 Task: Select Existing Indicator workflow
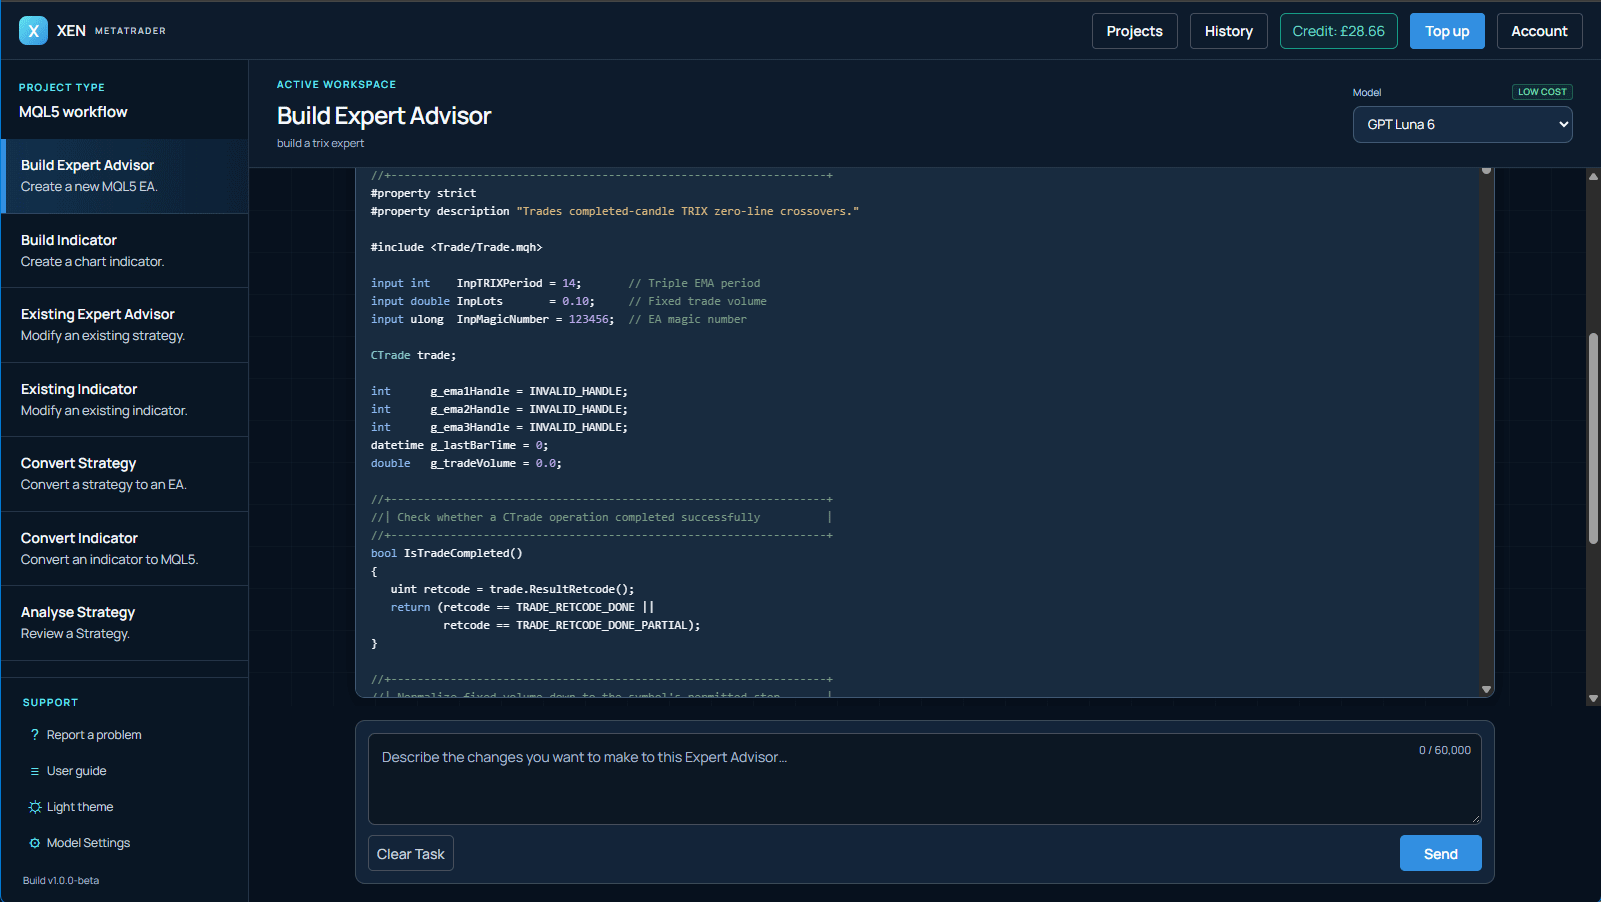click(124, 400)
